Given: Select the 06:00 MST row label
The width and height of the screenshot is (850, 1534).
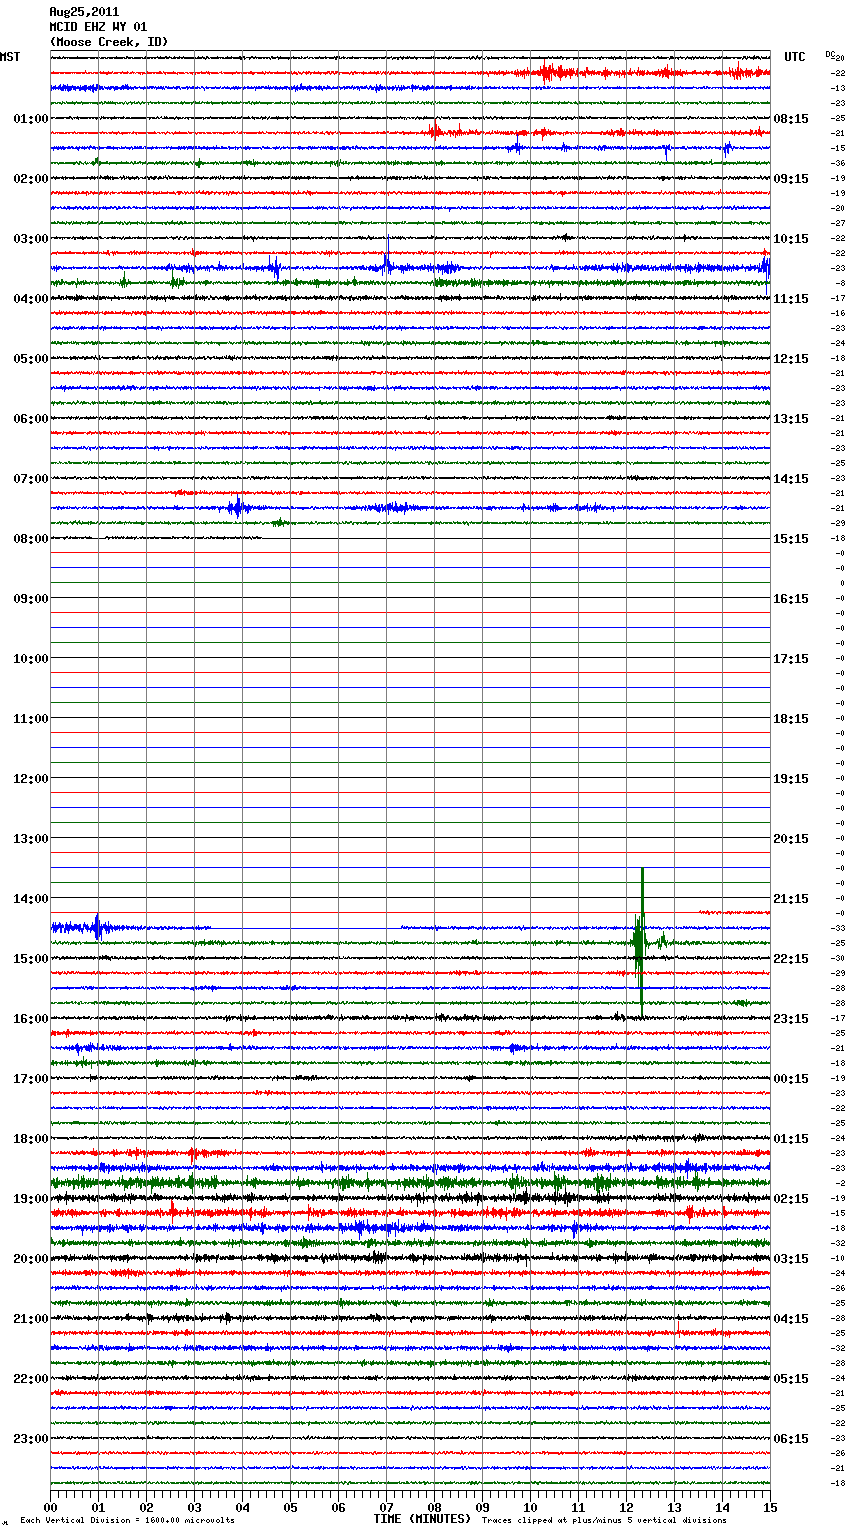Looking at the screenshot, I should [31, 419].
